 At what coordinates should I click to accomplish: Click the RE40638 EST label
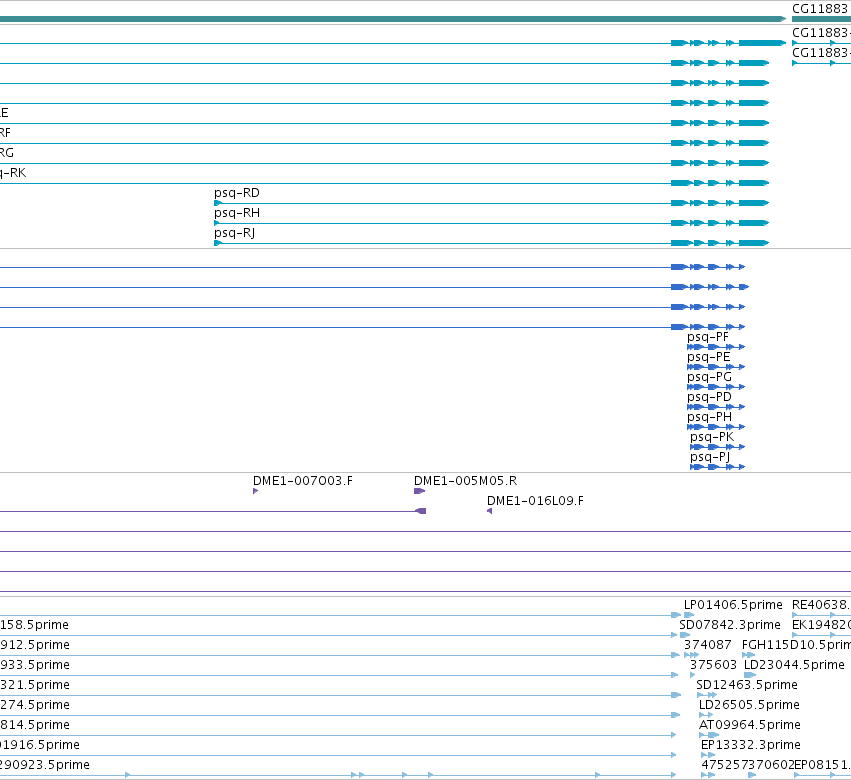[x=821, y=605]
